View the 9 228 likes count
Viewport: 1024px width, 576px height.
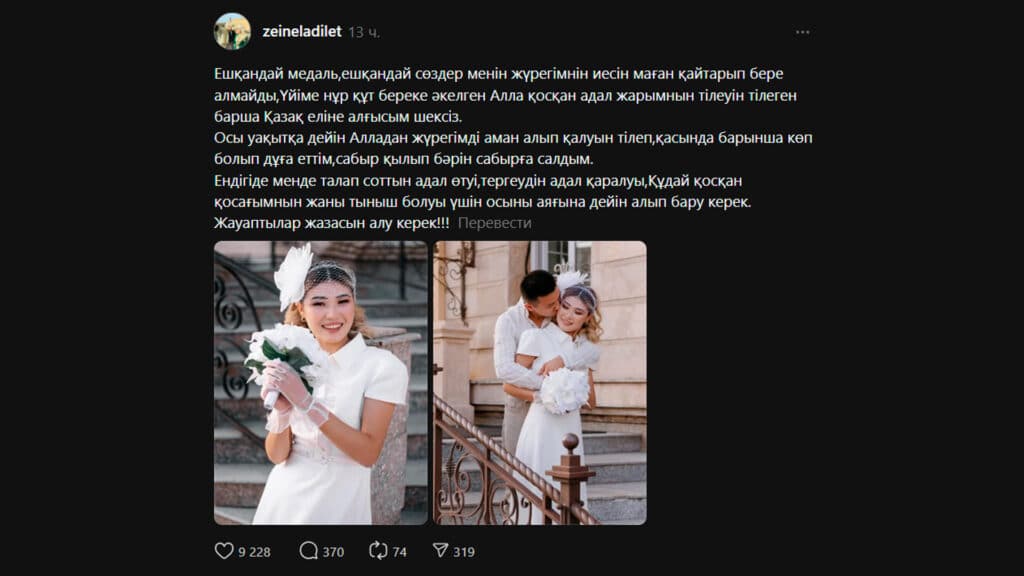coord(254,552)
